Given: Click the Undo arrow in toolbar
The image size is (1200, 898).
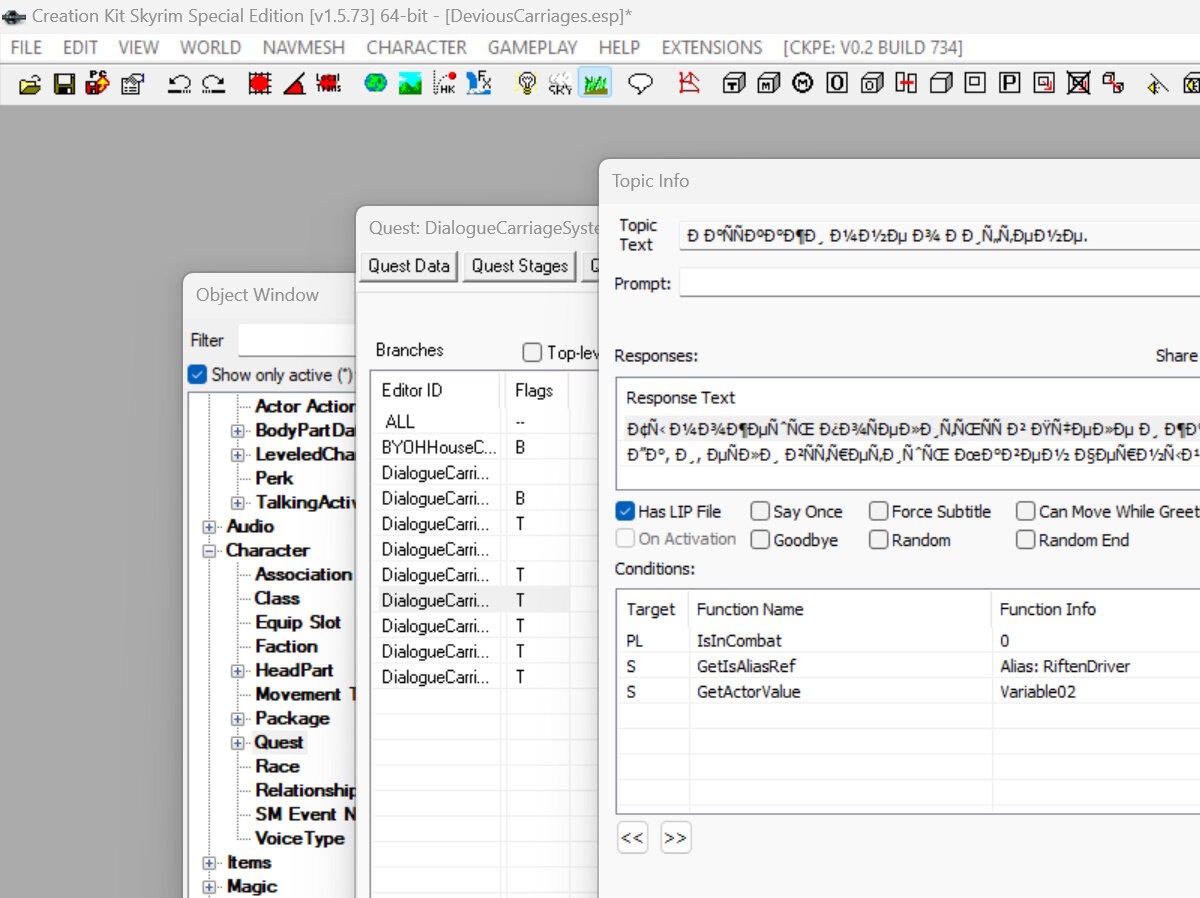Looking at the screenshot, I should [x=179, y=84].
